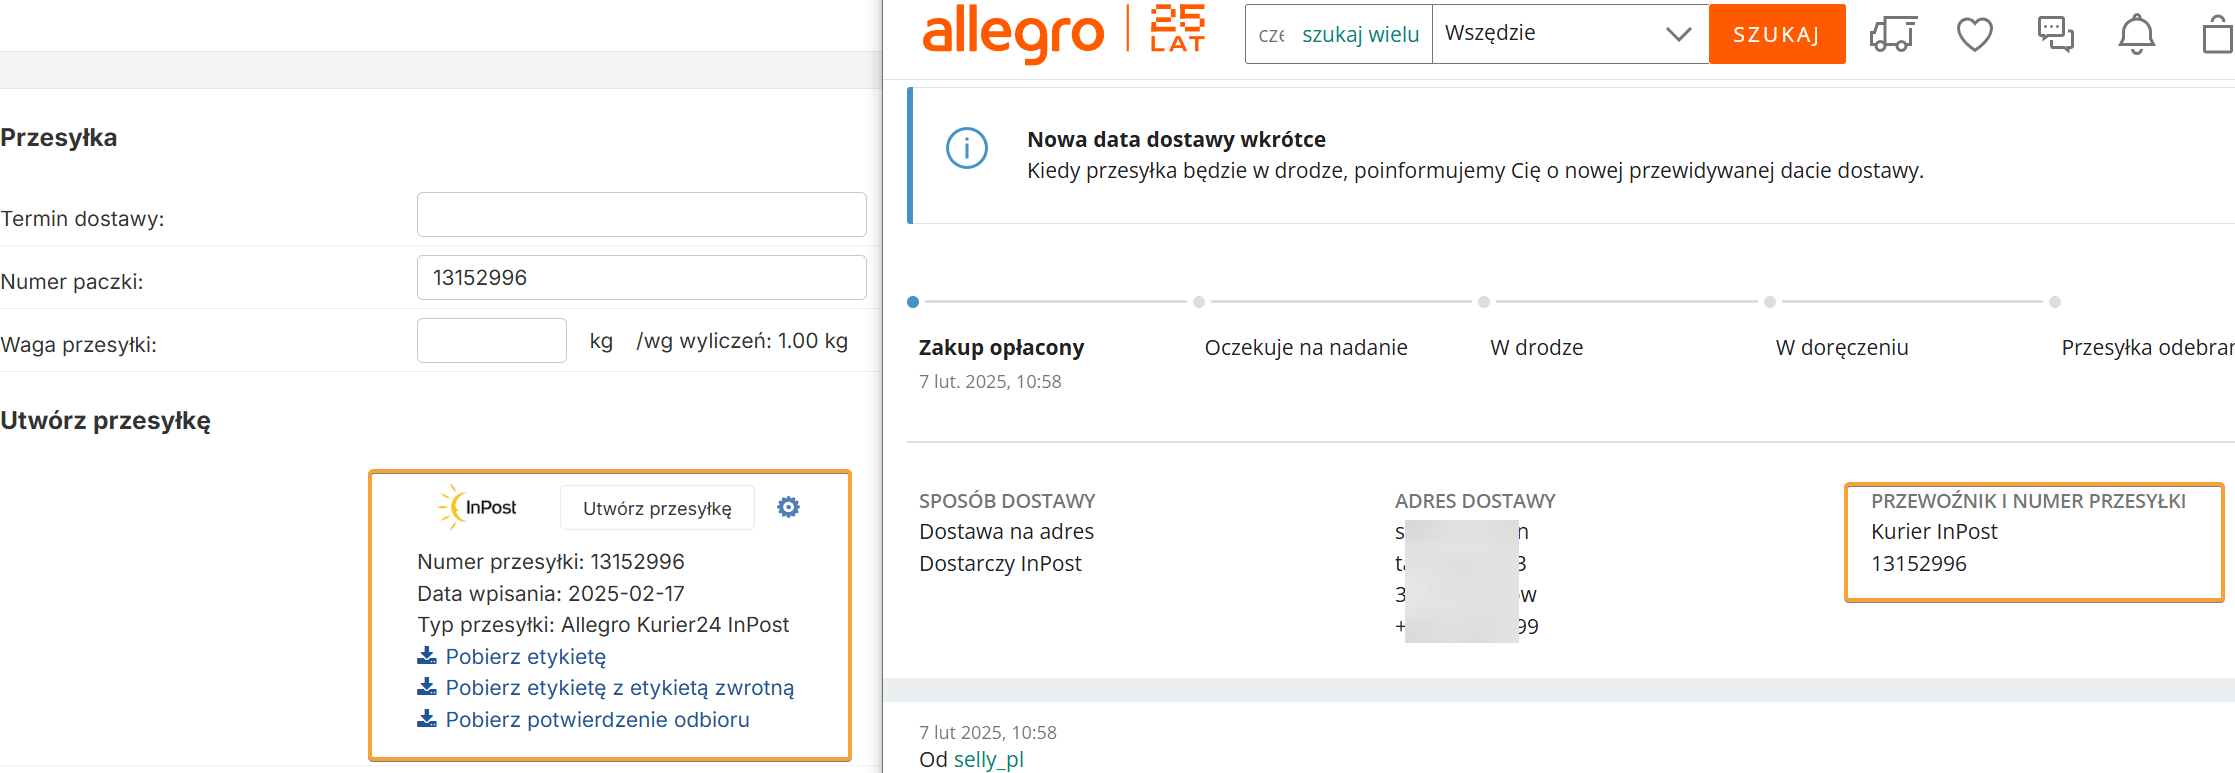Click the info icon in delivery notice
2235x773 pixels.
pos(967,149)
